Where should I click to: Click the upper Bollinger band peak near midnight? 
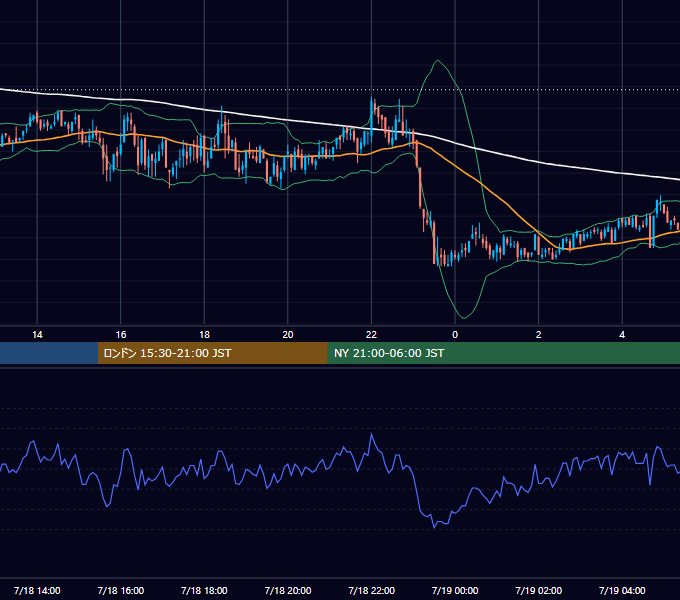tap(438, 60)
